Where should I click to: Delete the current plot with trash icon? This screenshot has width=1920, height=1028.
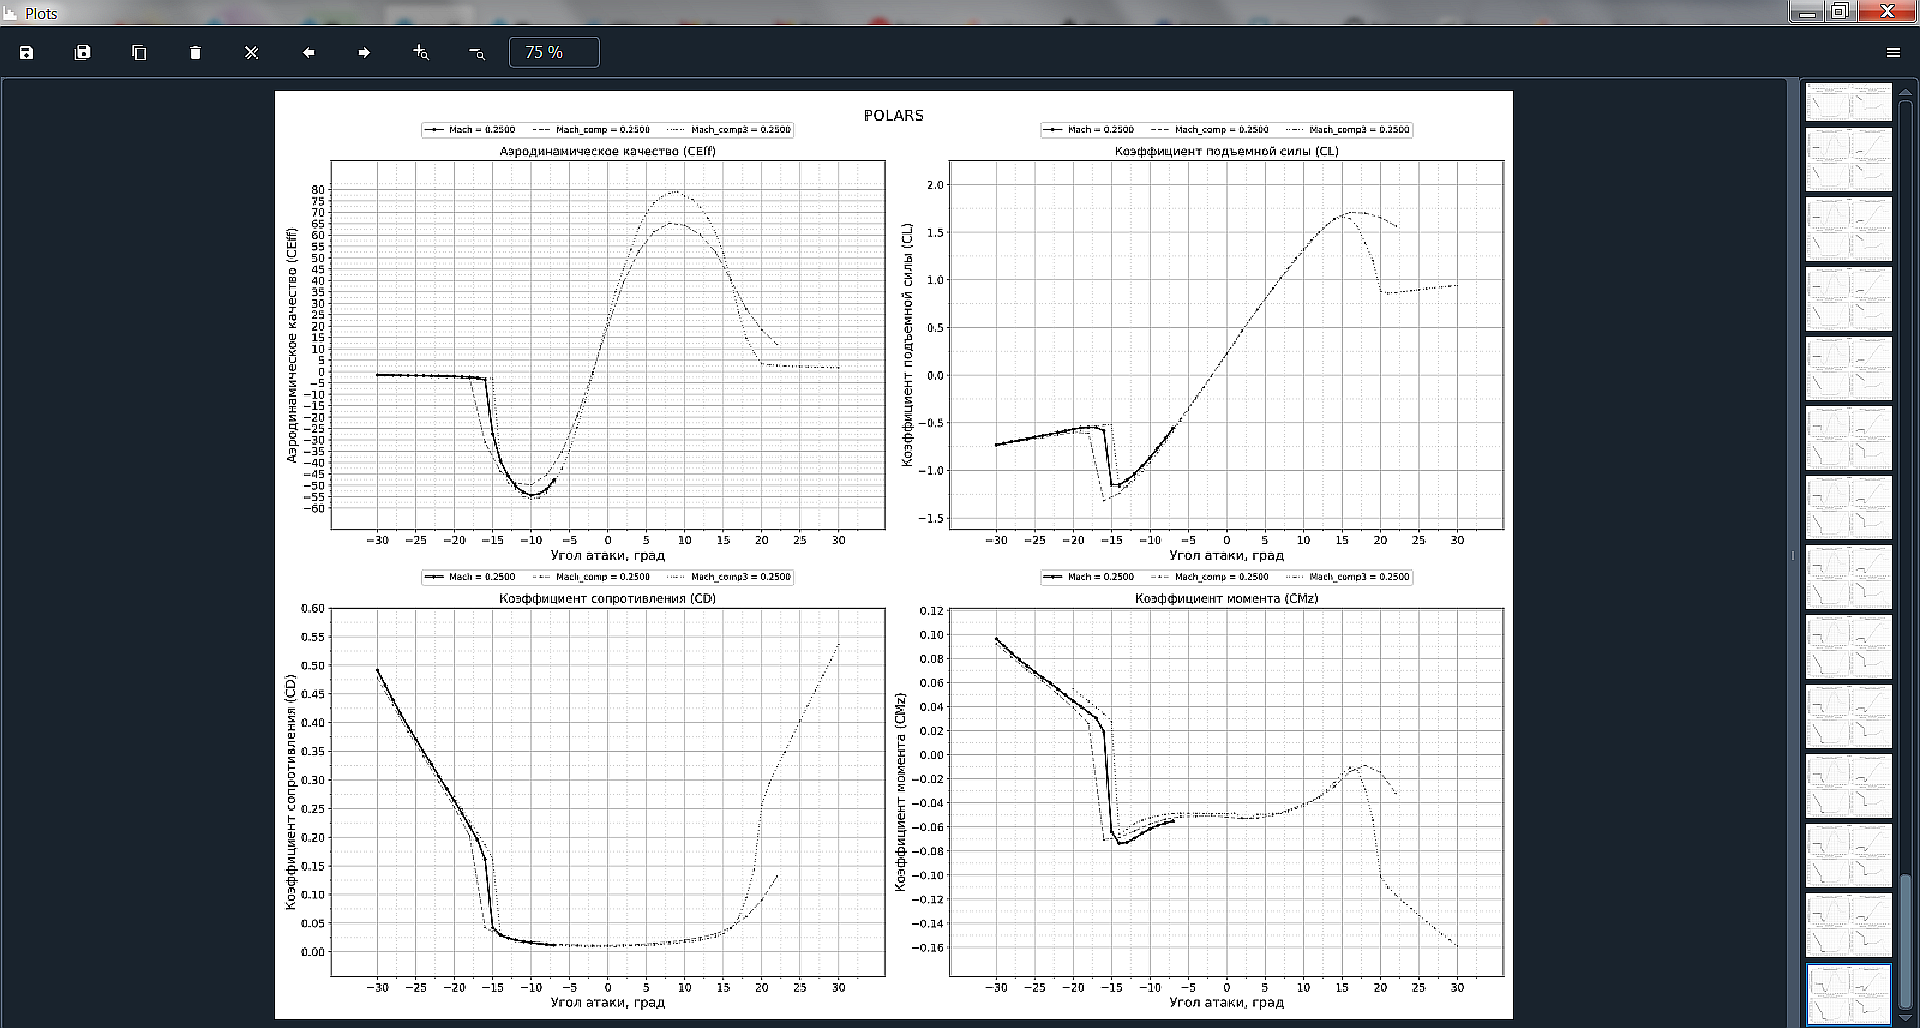195,53
